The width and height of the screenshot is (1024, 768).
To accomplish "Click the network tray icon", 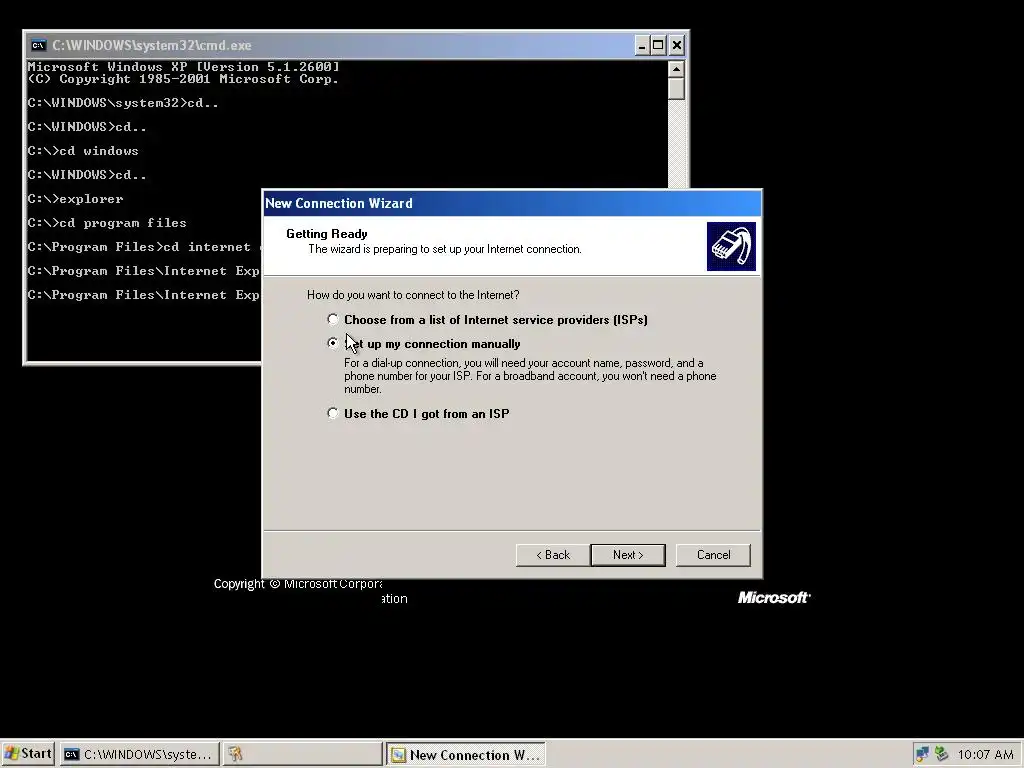I will pos(922,754).
